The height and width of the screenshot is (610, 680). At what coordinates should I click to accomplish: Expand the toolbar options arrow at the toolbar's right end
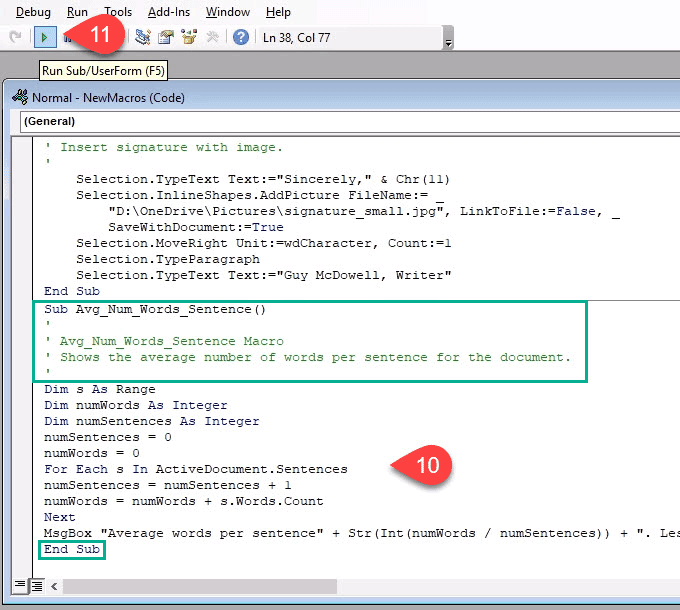tap(448, 38)
